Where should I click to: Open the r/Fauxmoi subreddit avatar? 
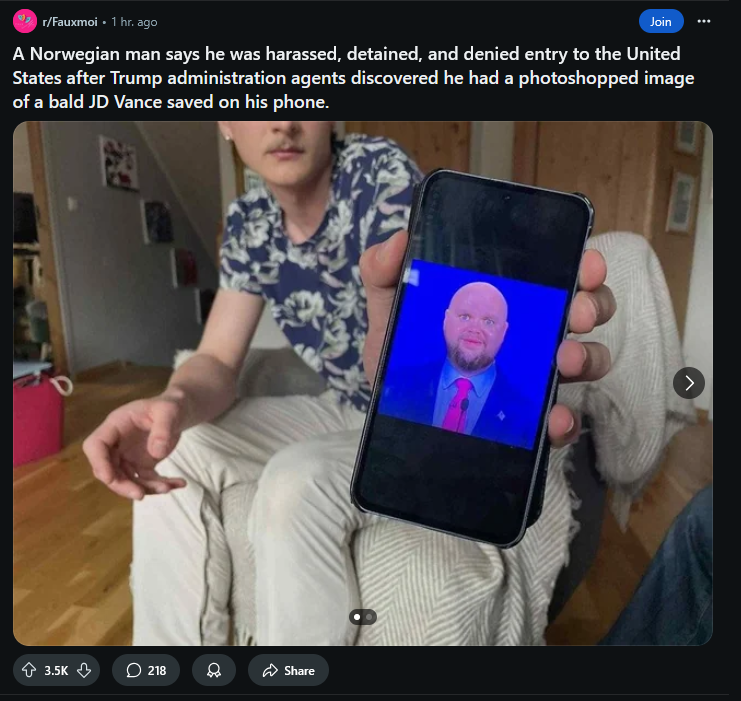[x=25, y=21]
